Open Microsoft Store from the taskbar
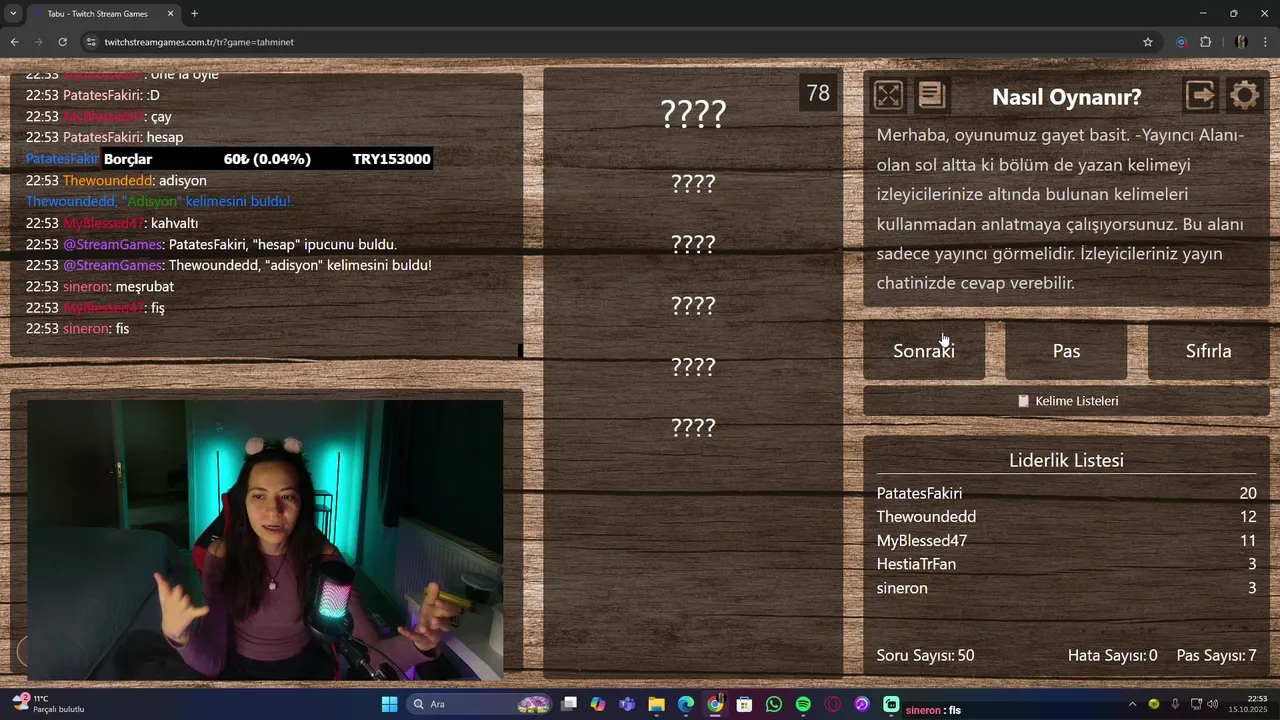 [744, 704]
